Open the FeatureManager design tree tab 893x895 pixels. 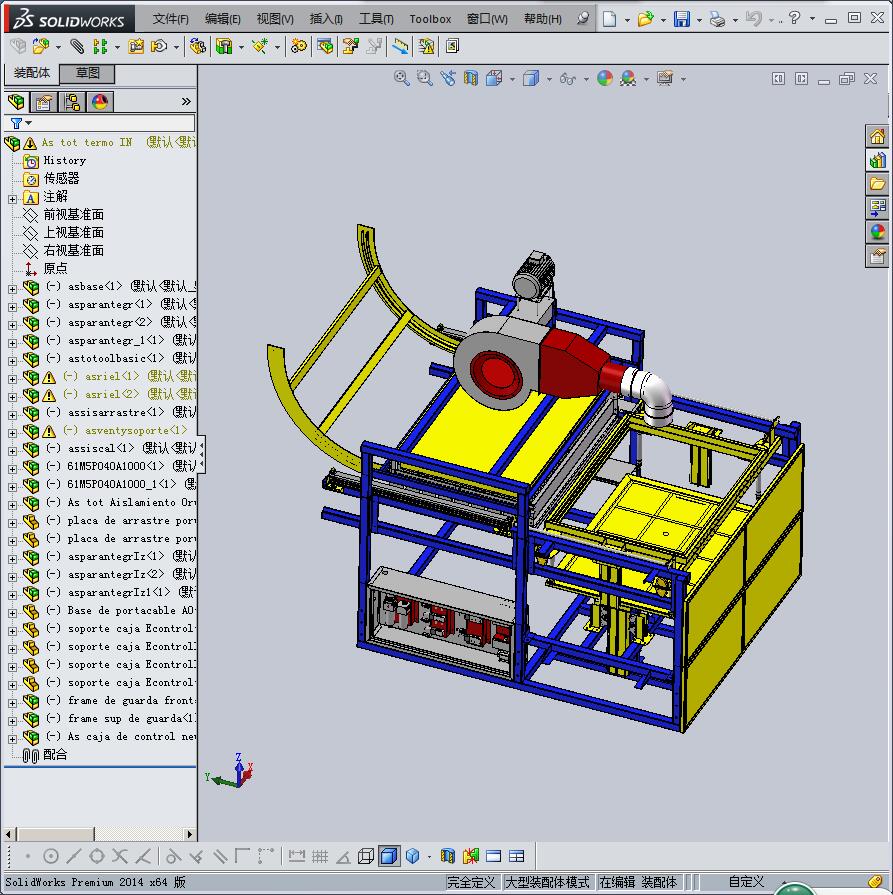17,102
